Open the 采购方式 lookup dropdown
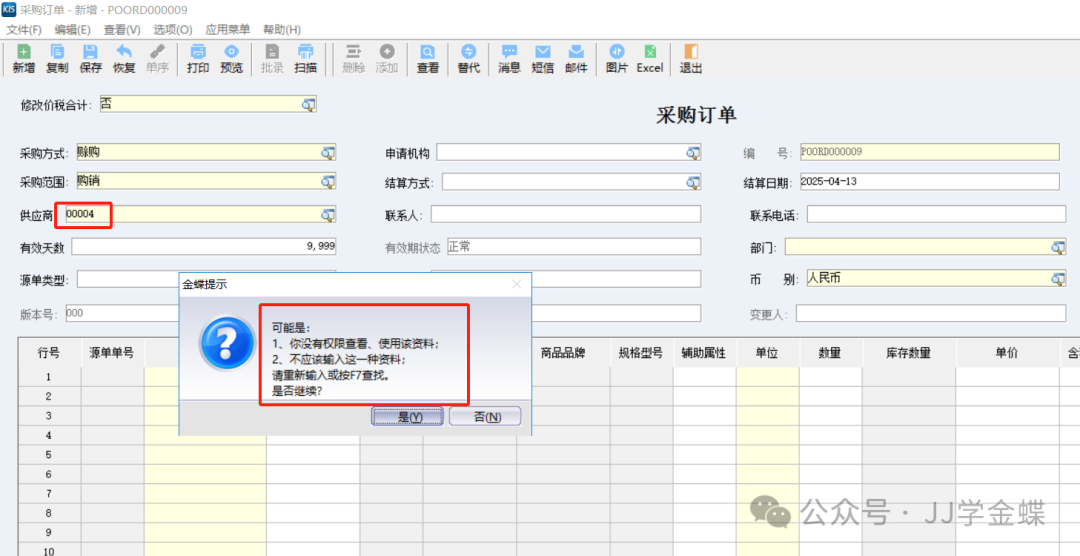This screenshot has height=556, width=1080. [327, 152]
